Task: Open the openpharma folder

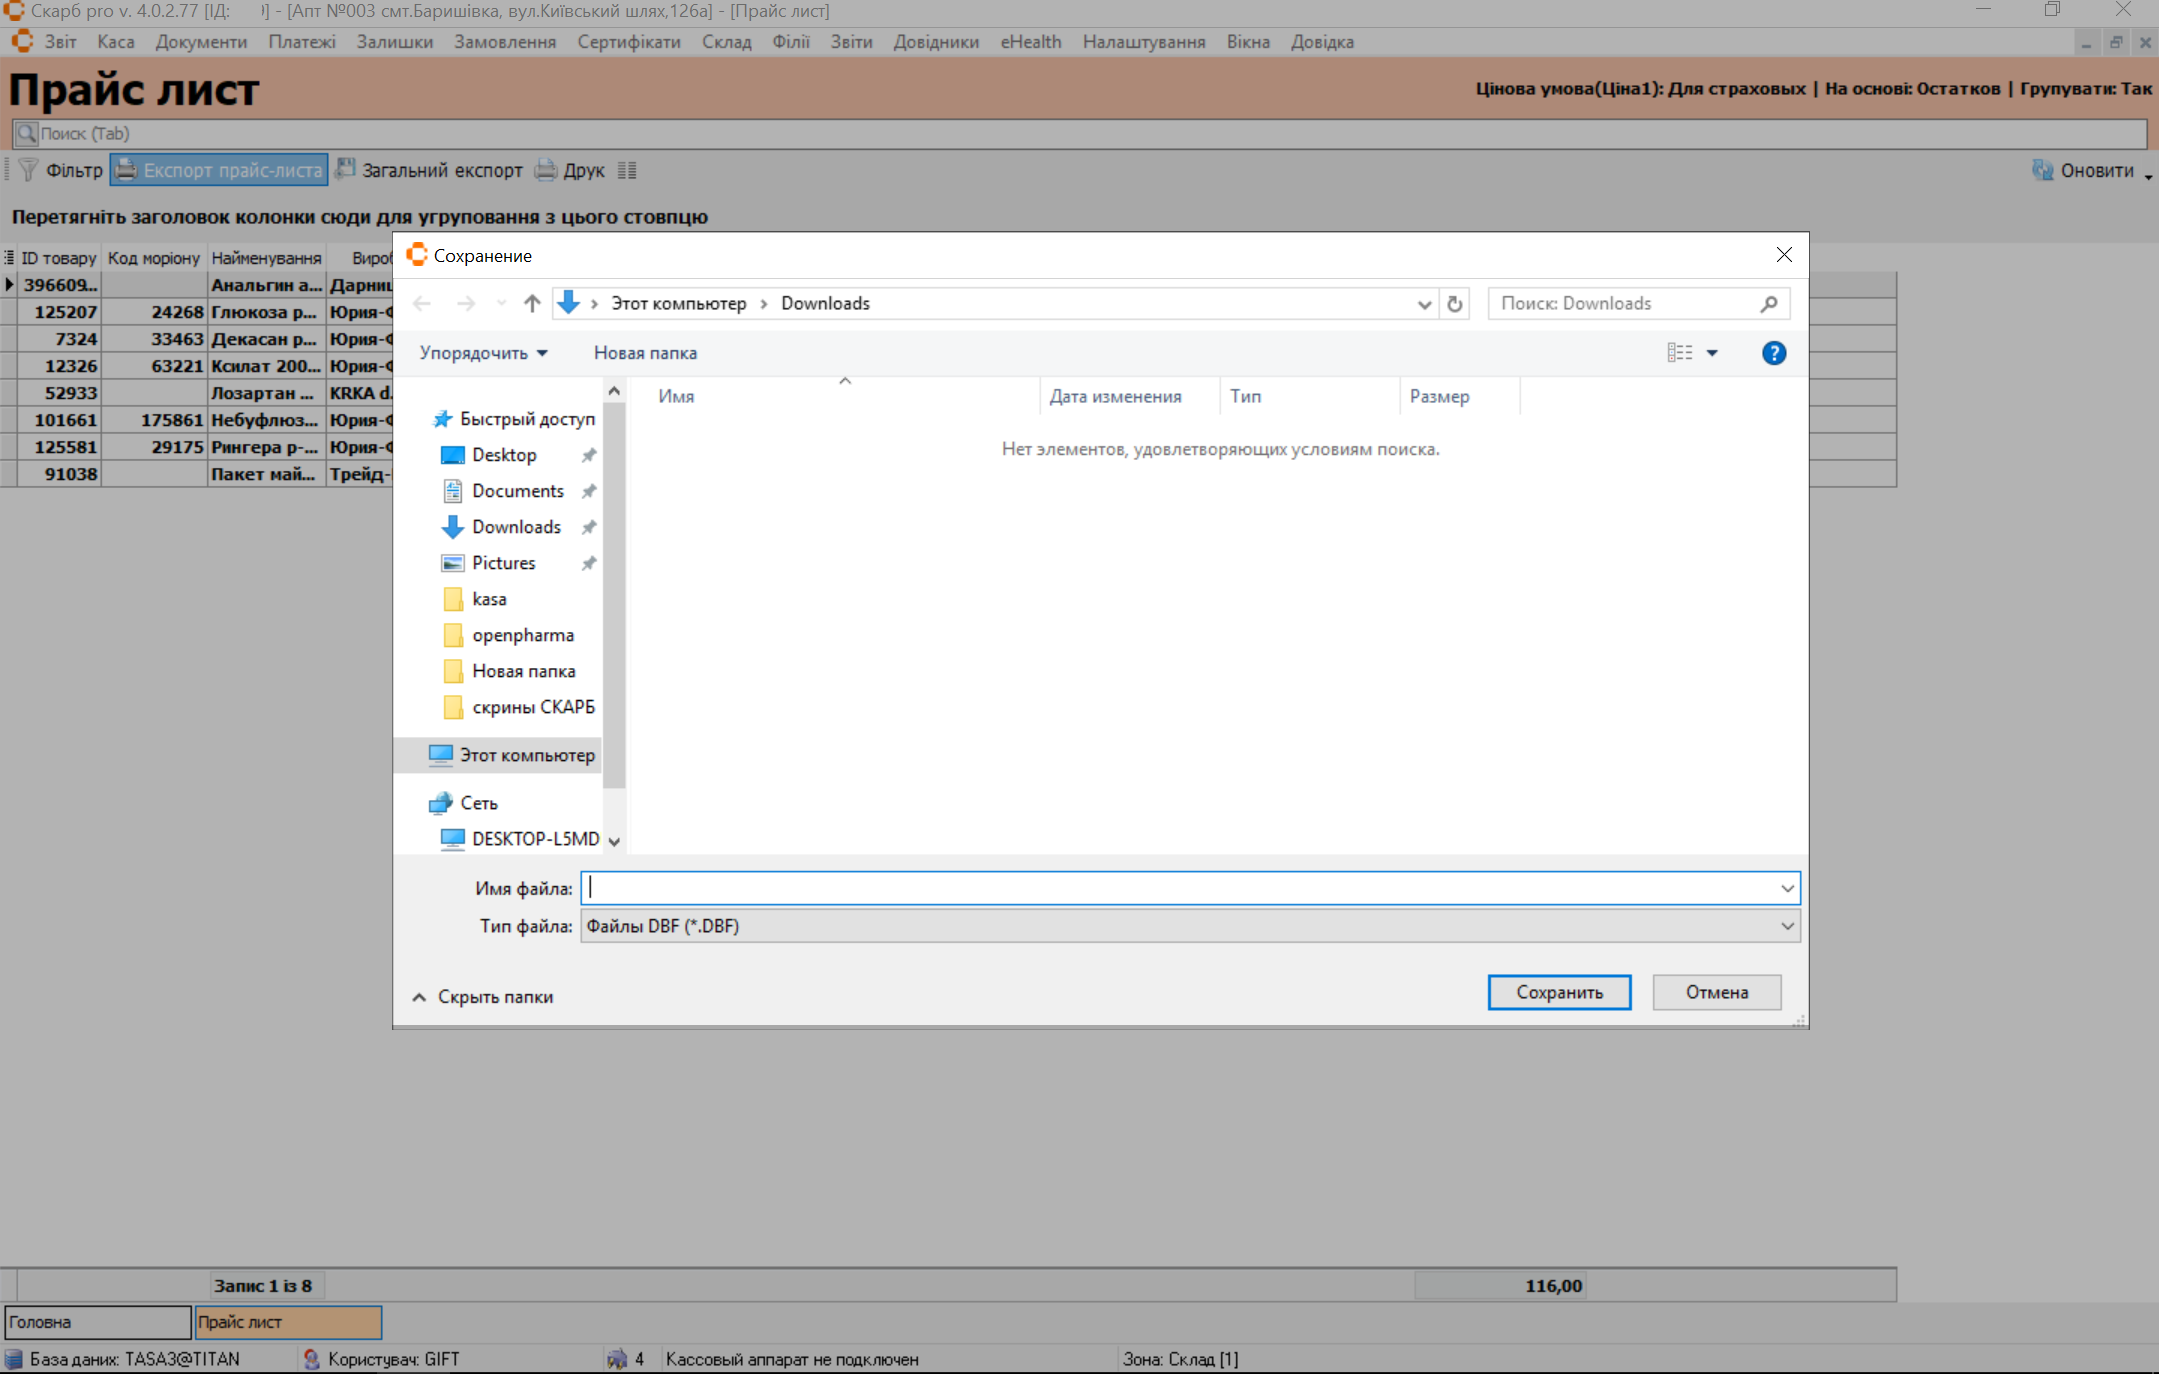Action: tap(522, 635)
